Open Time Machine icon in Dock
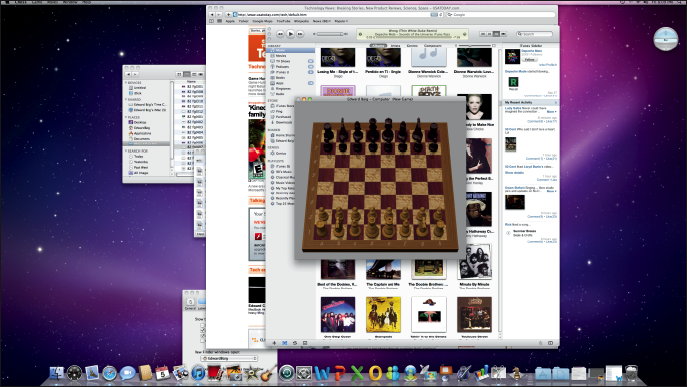Image resolution: width=687 pixels, height=387 pixels. pos(287,373)
